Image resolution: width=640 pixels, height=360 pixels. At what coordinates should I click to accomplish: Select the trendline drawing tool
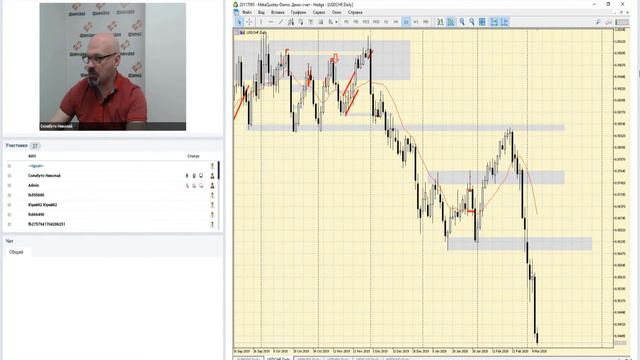click(x=281, y=22)
